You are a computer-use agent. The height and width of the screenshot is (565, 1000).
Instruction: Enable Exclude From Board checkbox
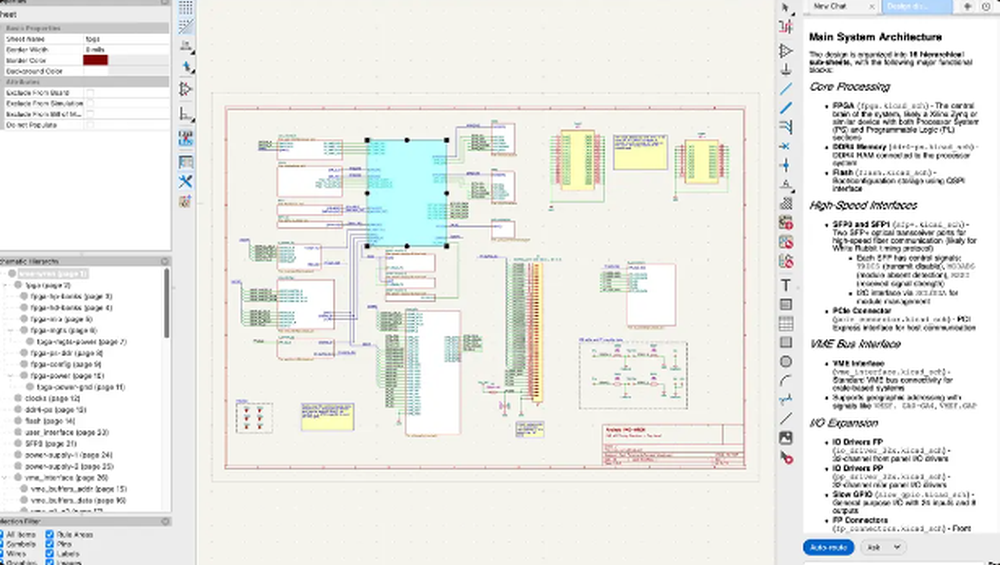pos(90,92)
